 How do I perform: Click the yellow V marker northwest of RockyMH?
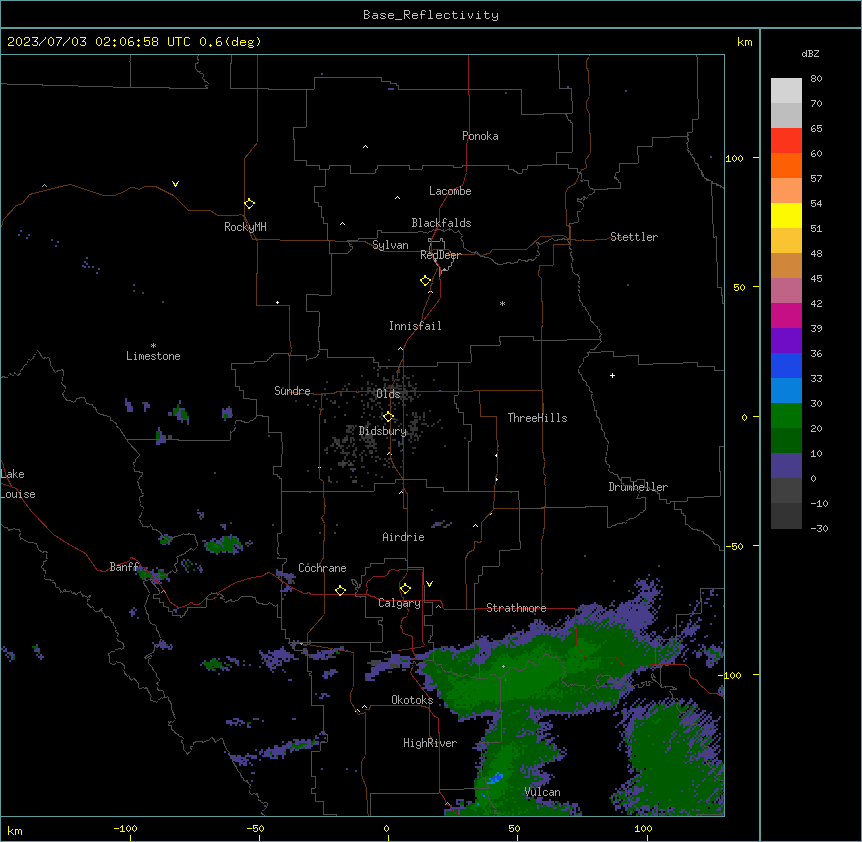pyautogui.click(x=175, y=184)
